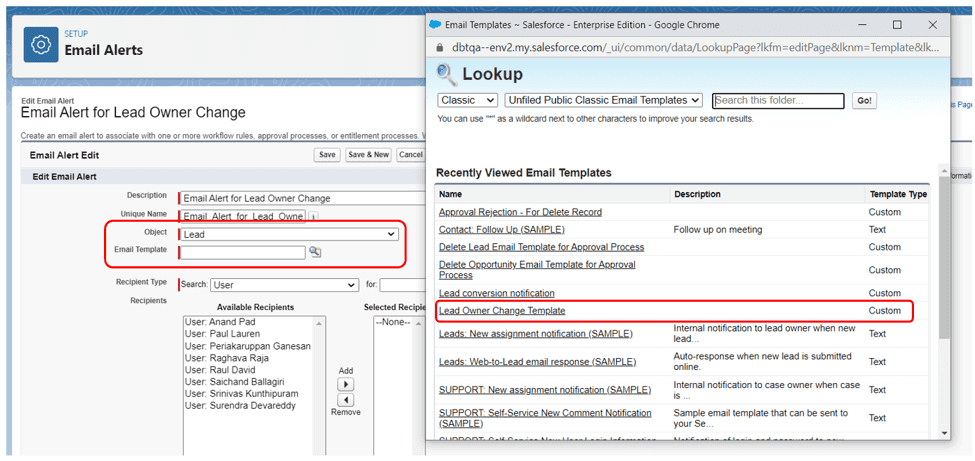Click the Unique Name info icon
975x461 pixels.
(313, 217)
